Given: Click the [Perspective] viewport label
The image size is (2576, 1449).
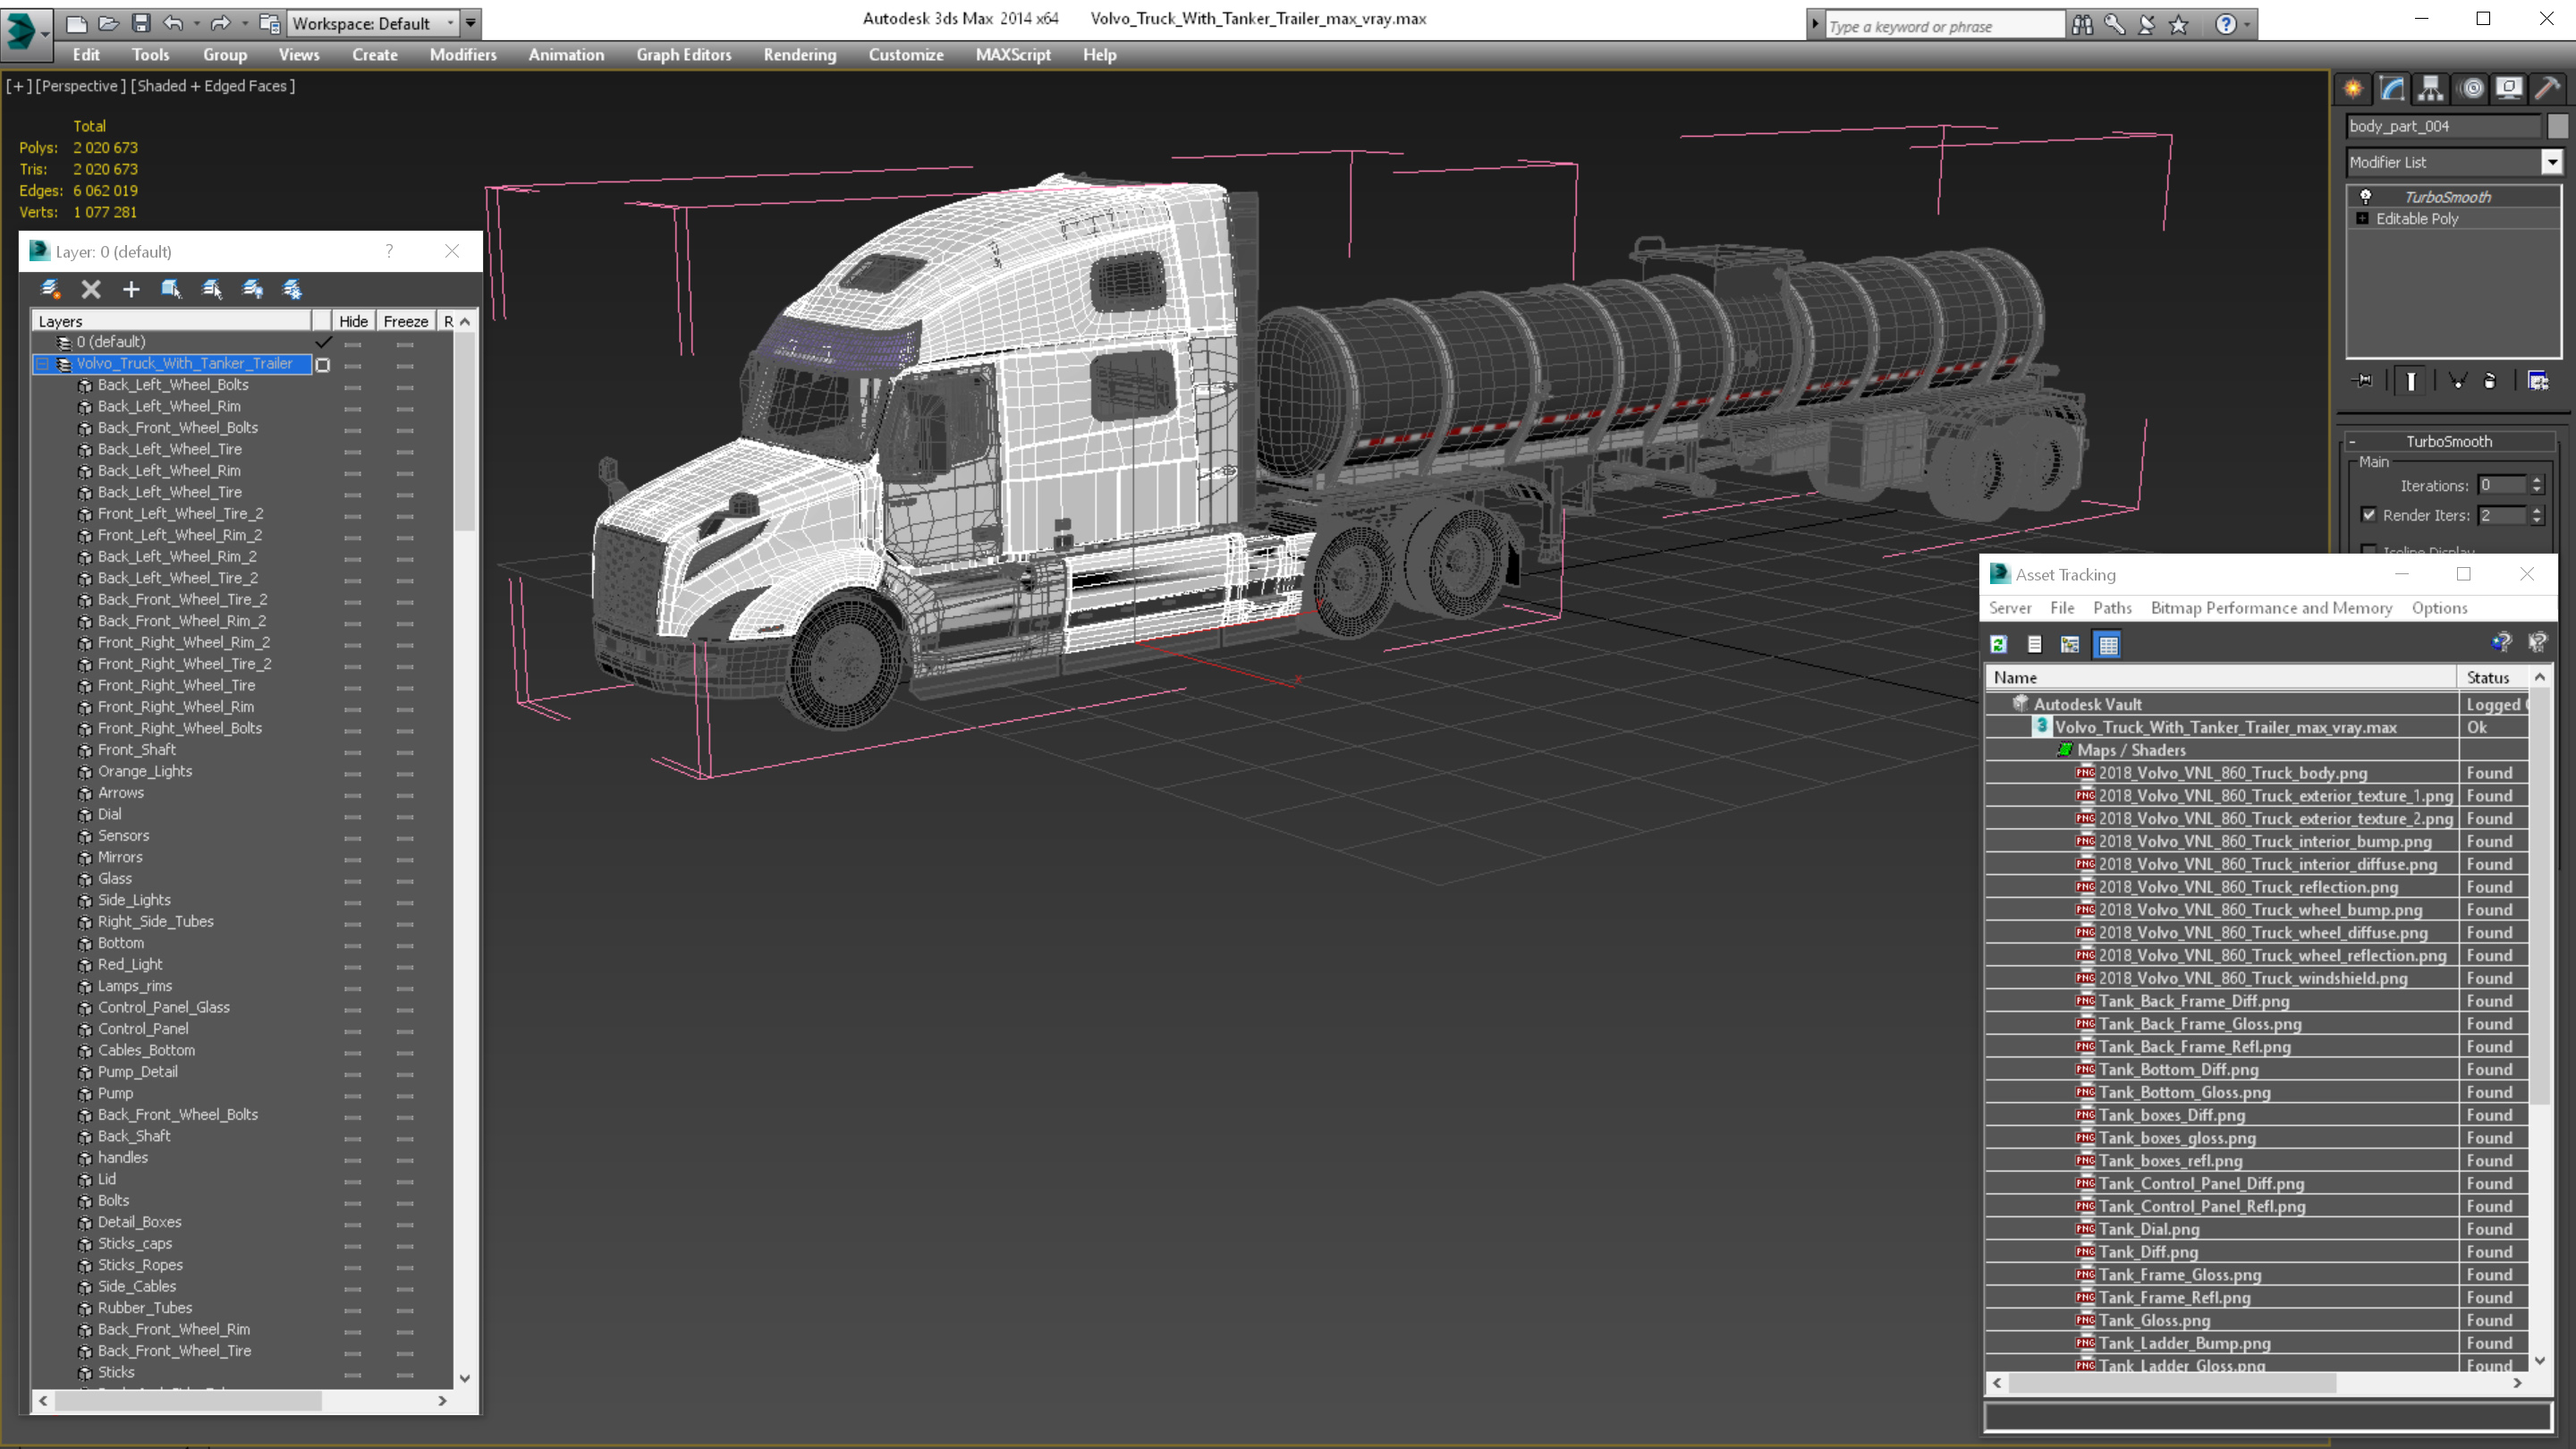Looking at the screenshot, I should pos(81,86).
